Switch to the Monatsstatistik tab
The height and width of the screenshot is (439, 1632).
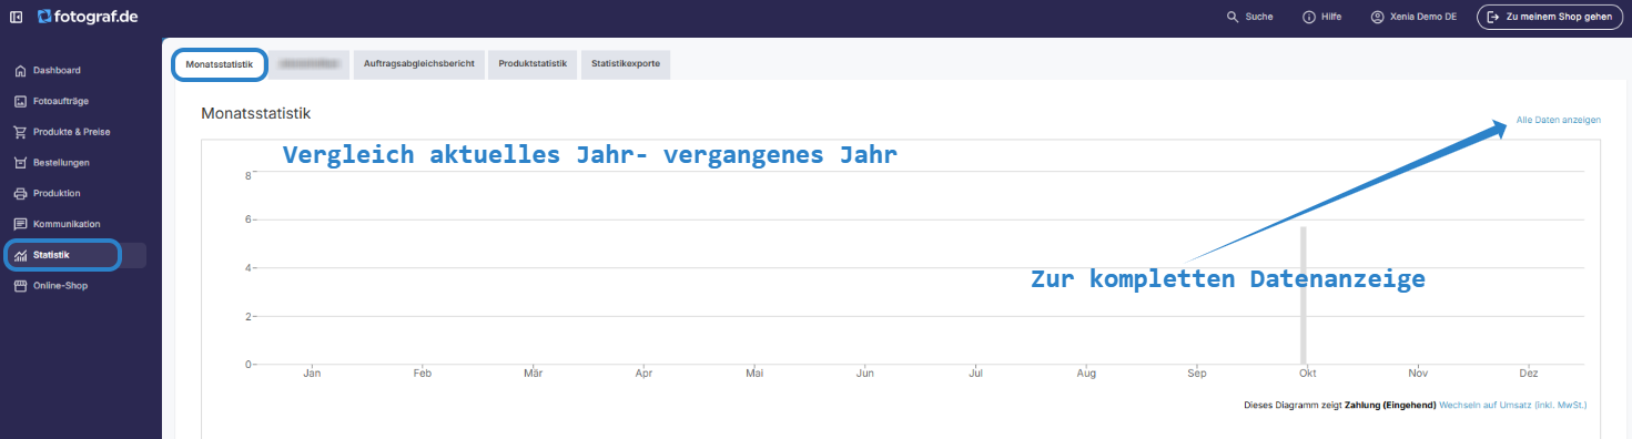(219, 64)
